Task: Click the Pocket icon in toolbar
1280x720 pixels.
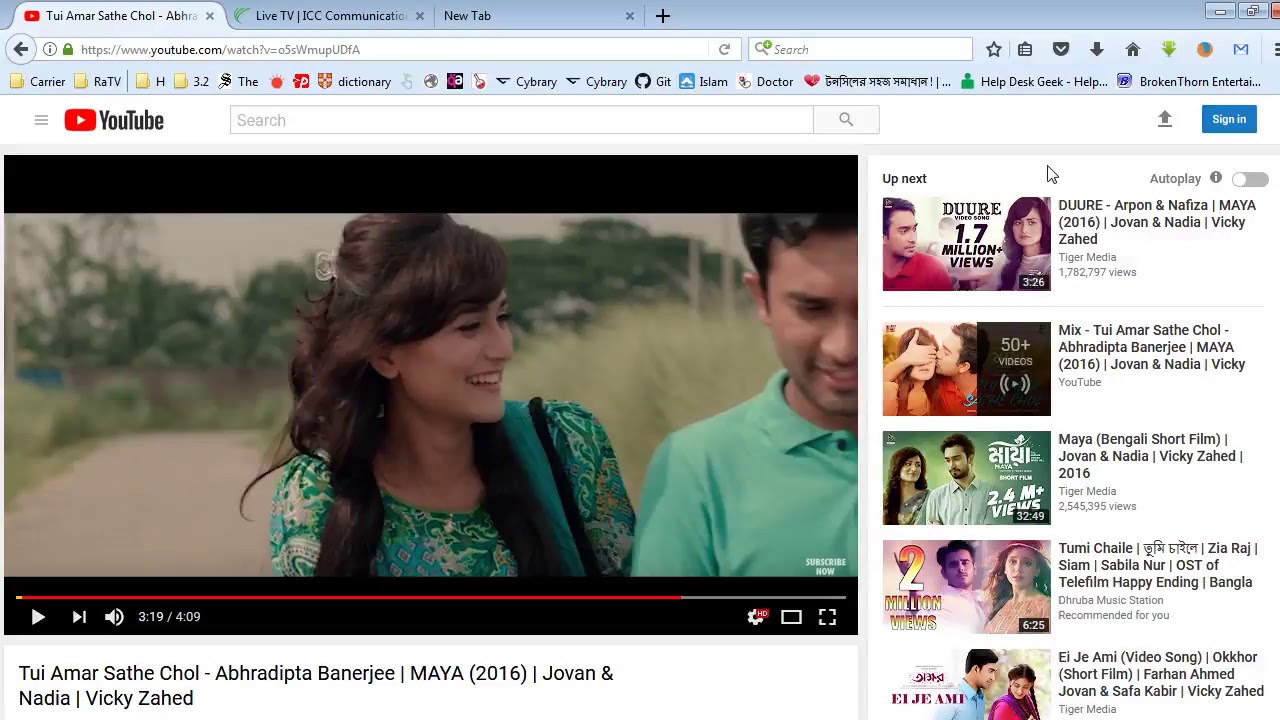Action: pyautogui.click(x=1061, y=49)
